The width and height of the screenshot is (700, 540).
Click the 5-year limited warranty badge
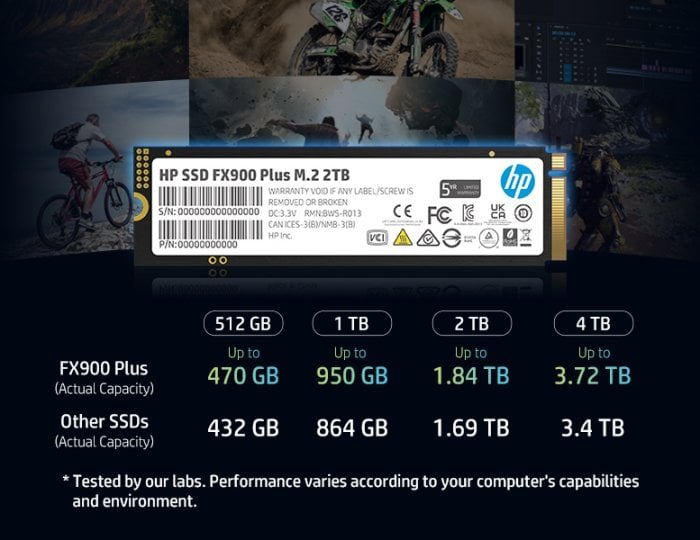pyautogui.click(x=460, y=189)
